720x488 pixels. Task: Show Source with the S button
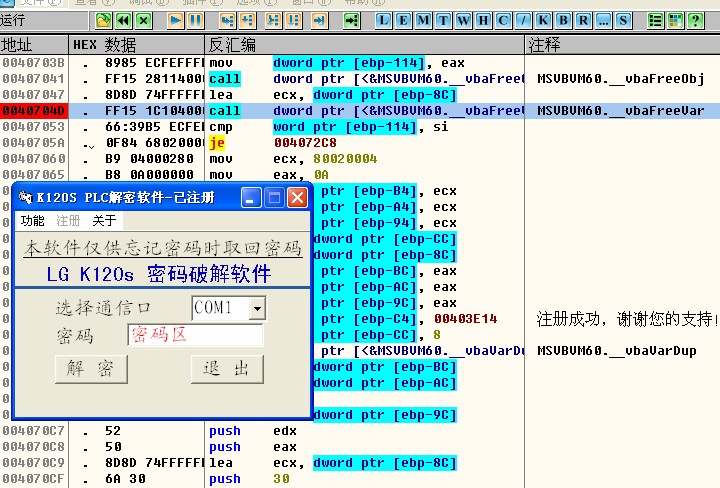coord(623,21)
